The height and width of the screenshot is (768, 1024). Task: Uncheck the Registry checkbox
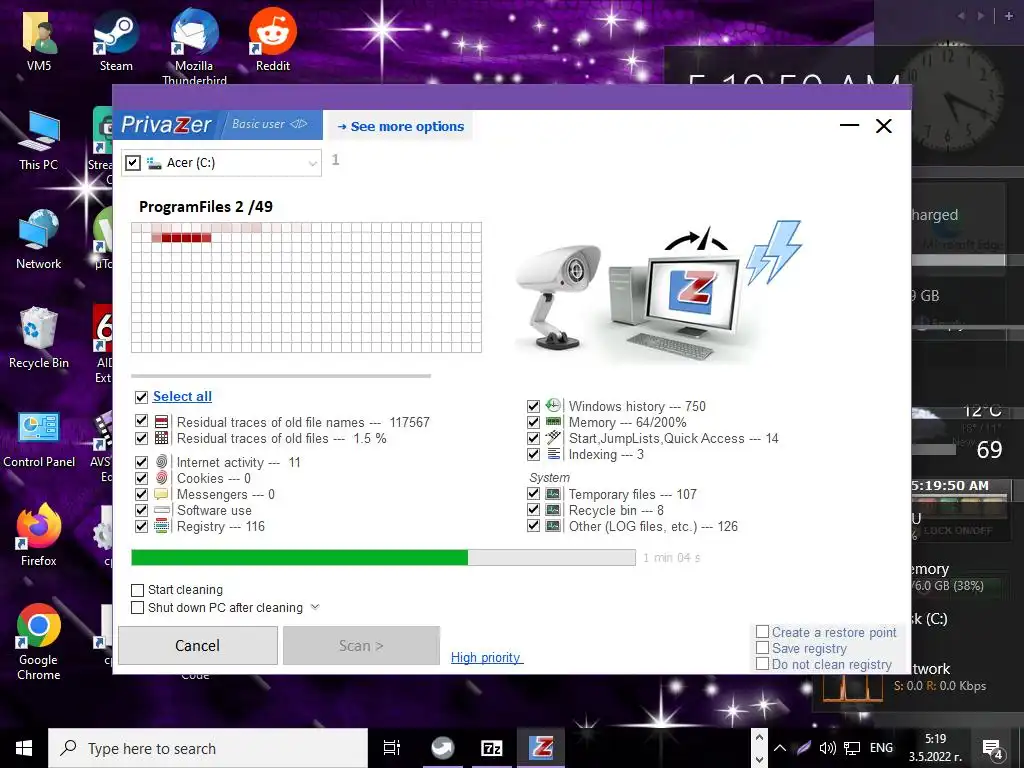(x=141, y=526)
